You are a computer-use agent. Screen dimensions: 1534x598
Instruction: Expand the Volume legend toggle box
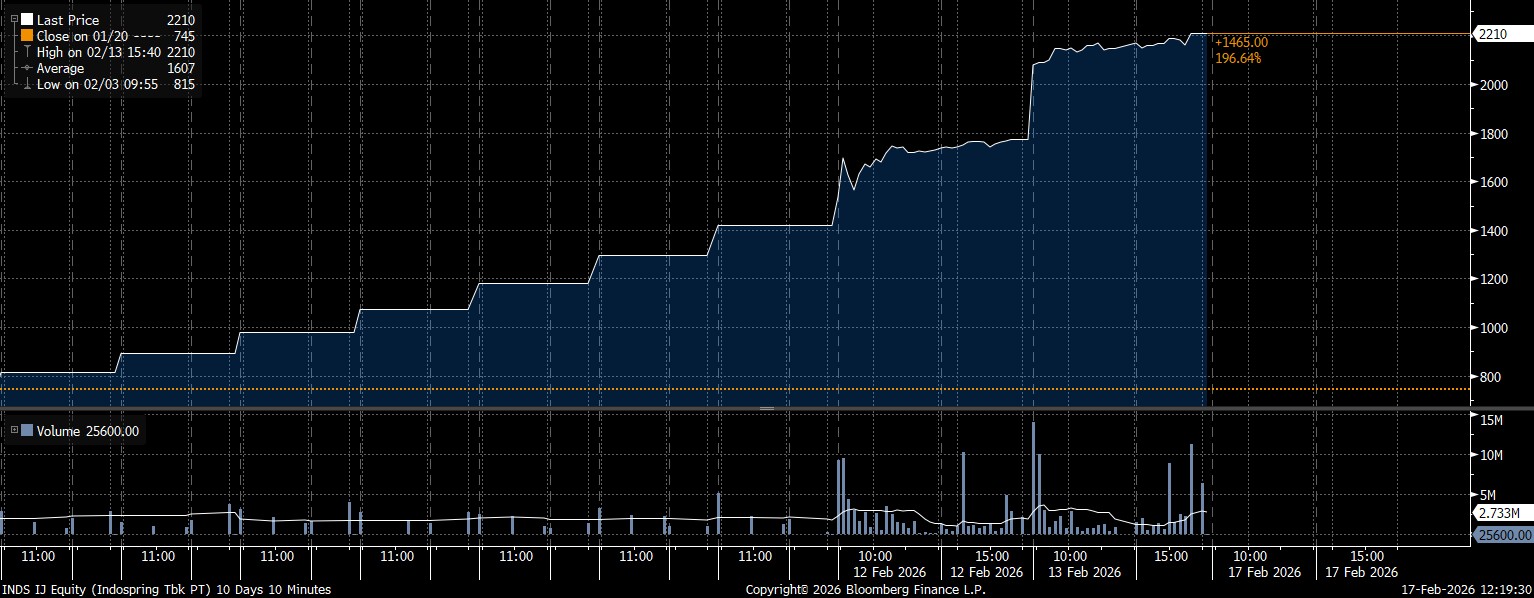coord(14,431)
